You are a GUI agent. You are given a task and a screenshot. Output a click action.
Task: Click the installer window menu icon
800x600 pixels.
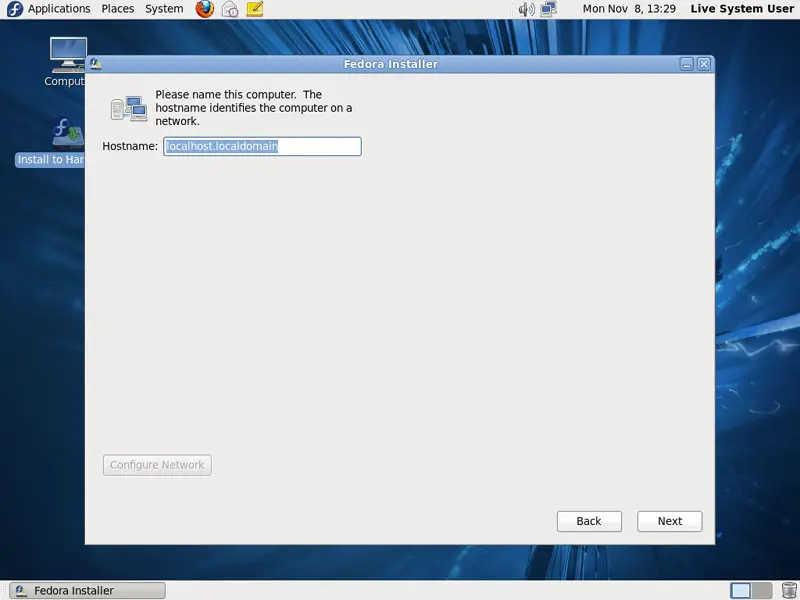(x=95, y=64)
